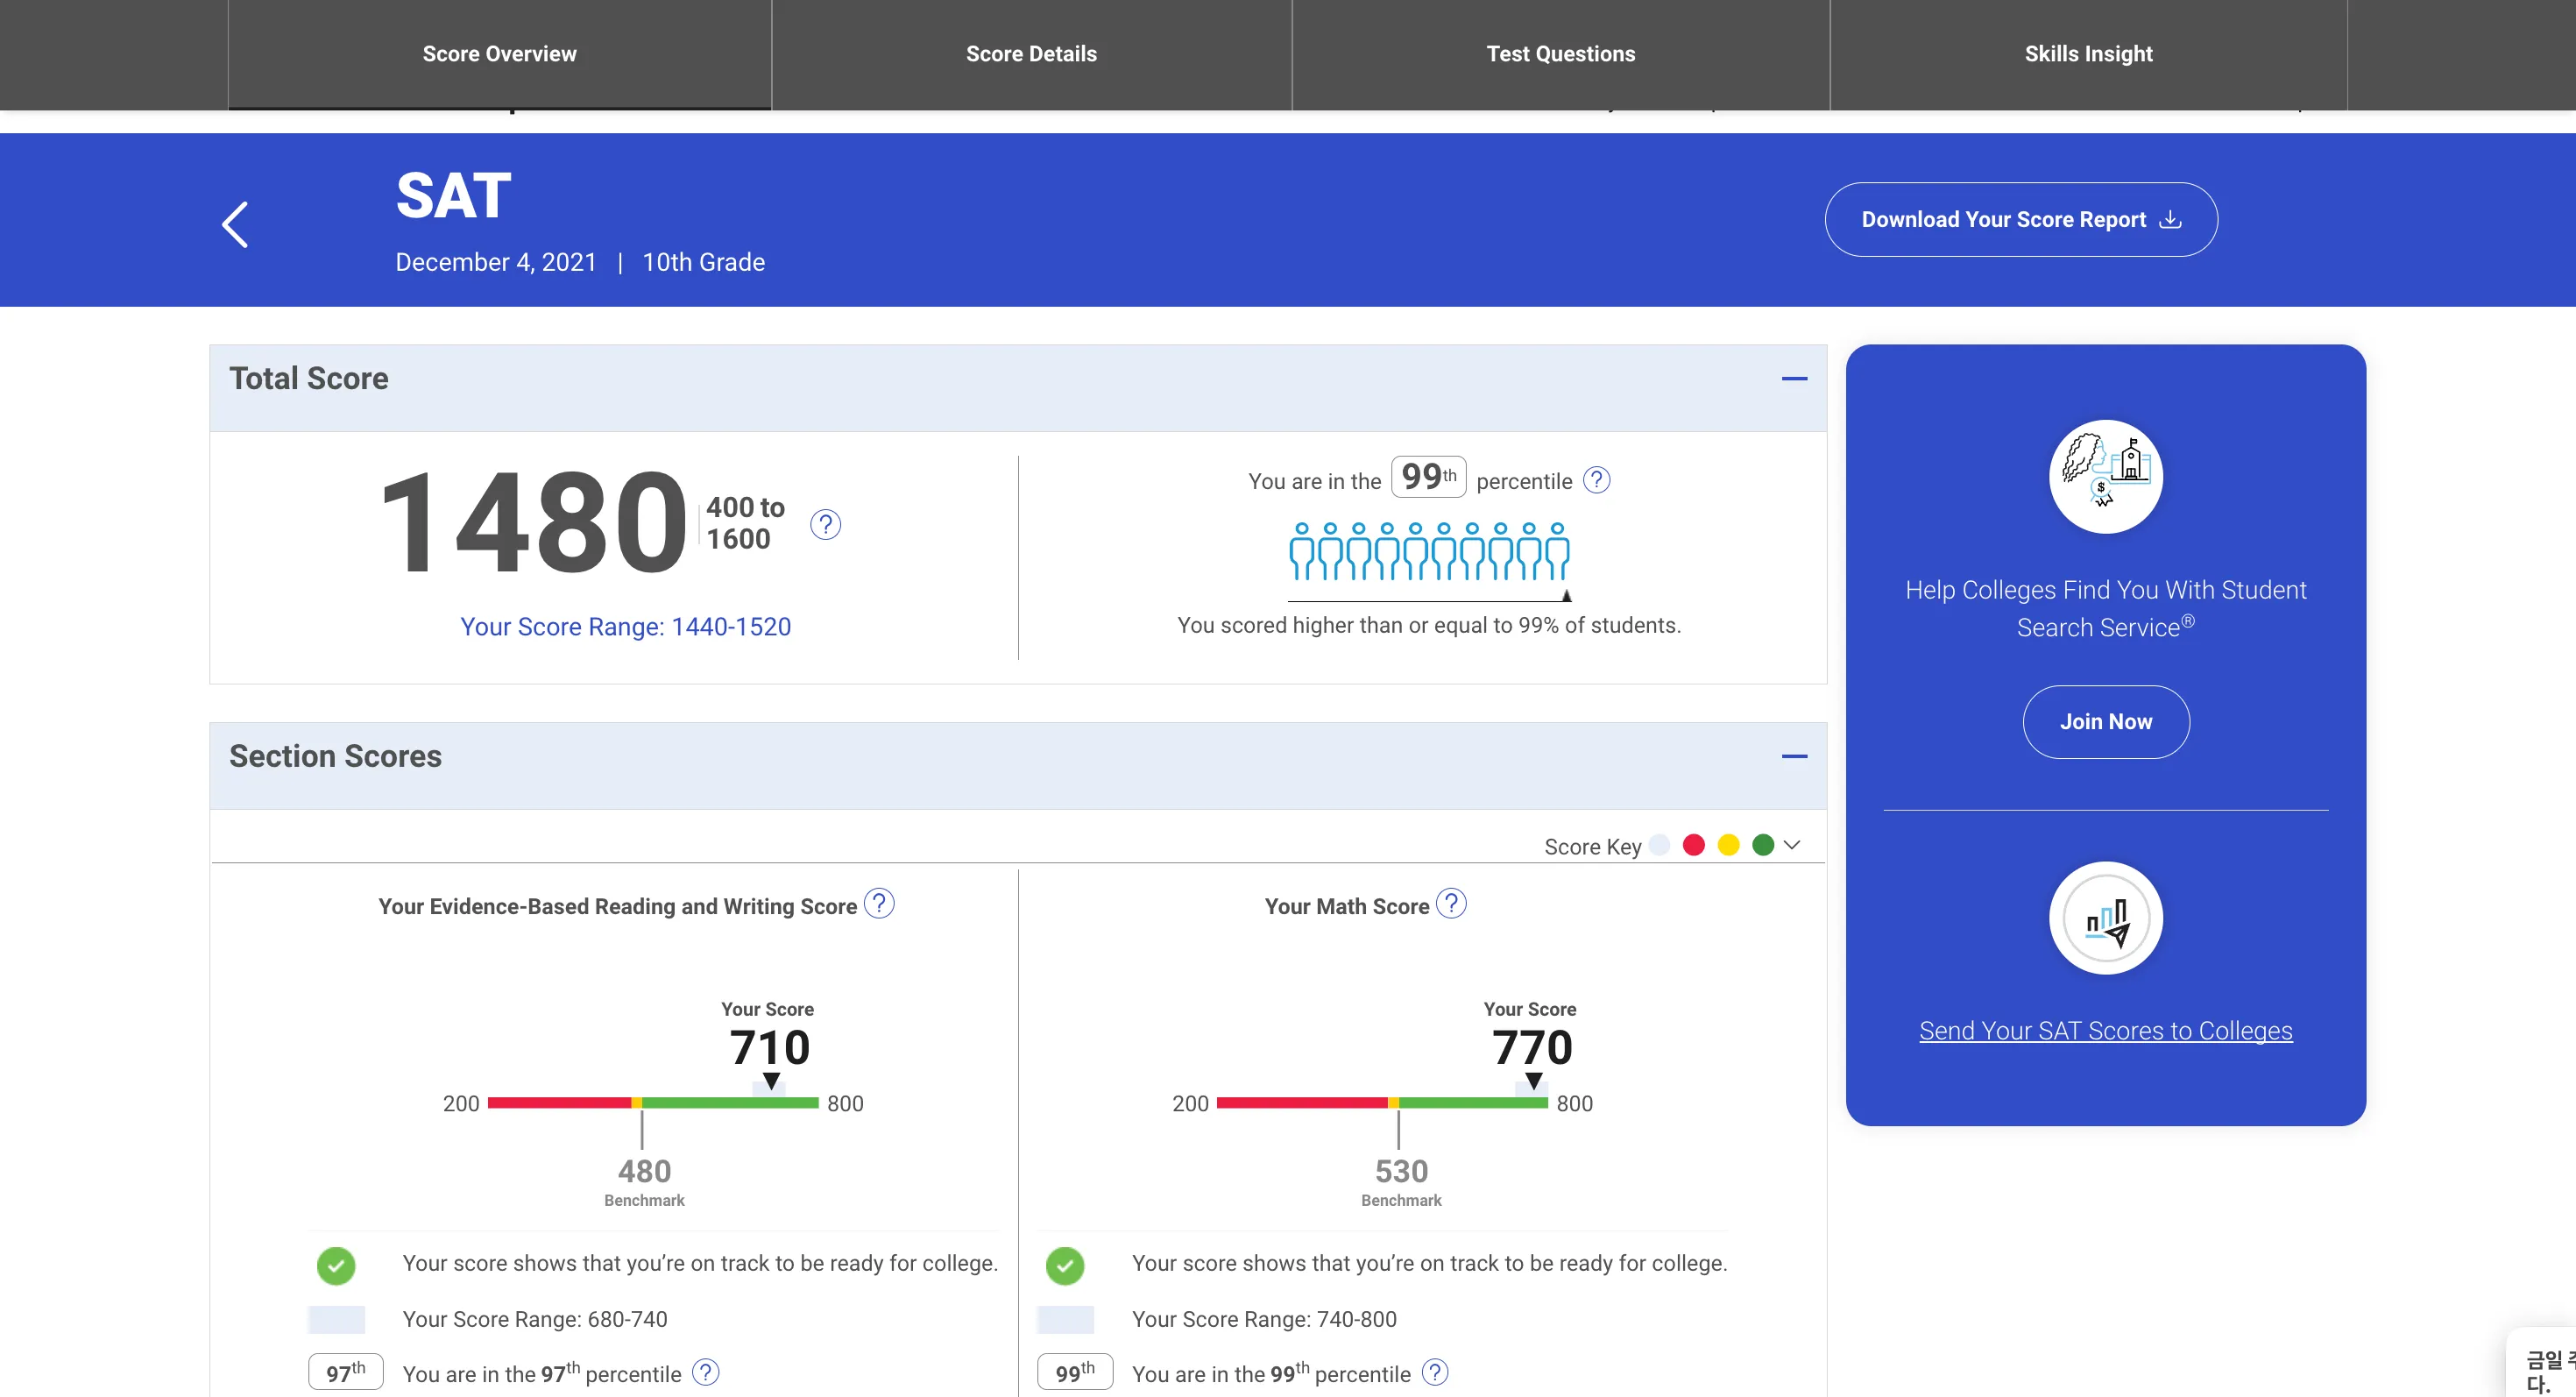Expand the Score Key dropdown chevron

tap(1792, 846)
